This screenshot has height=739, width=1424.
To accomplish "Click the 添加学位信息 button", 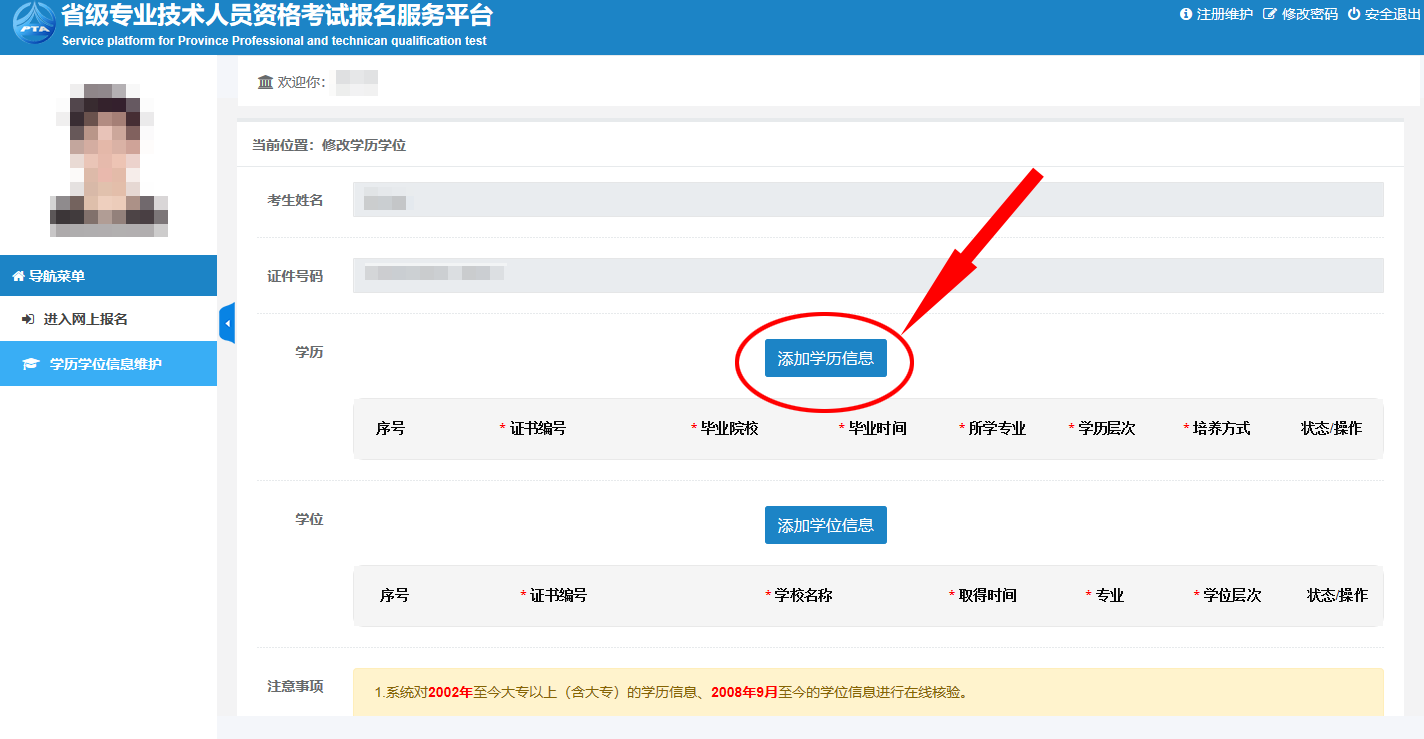I will click(x=825, y=525).
